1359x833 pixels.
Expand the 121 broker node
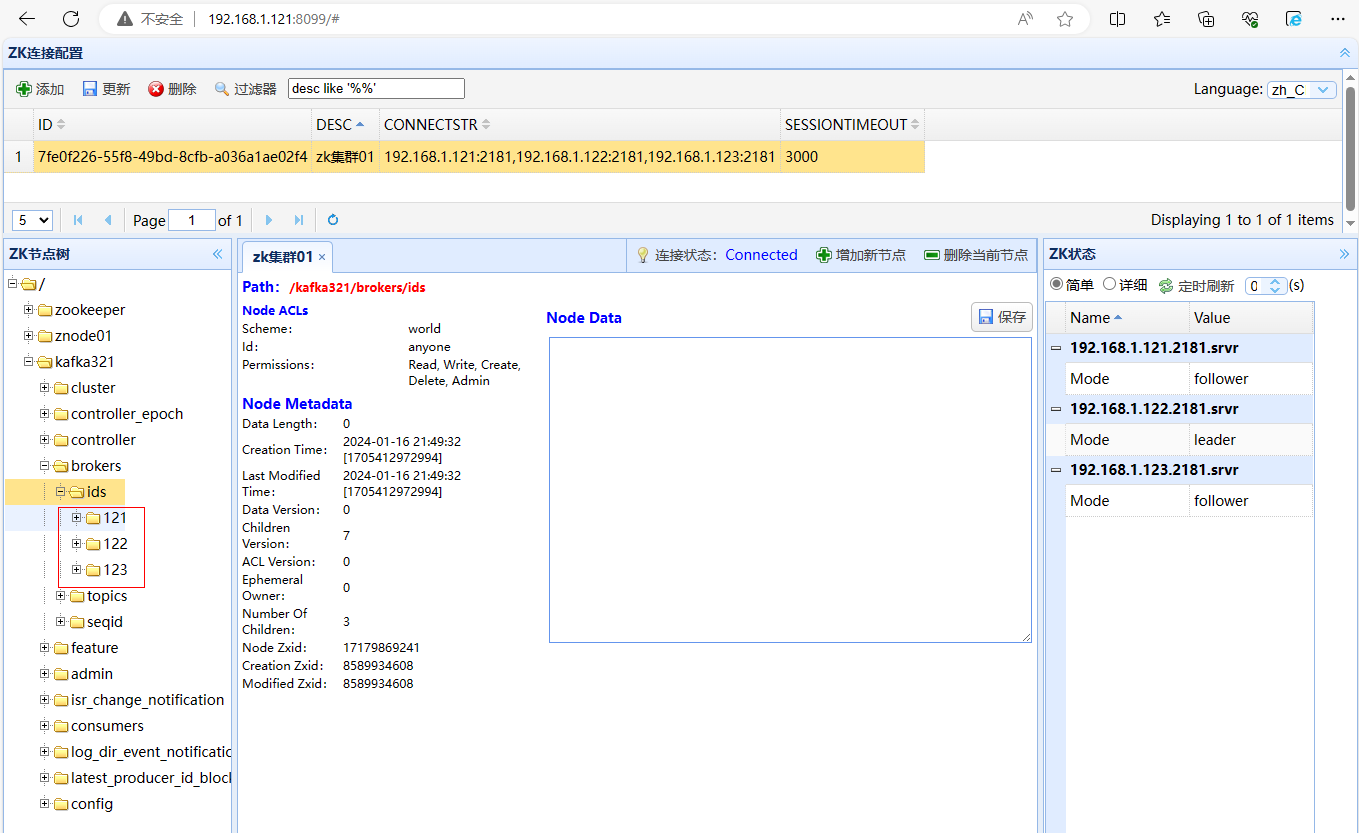77,518
